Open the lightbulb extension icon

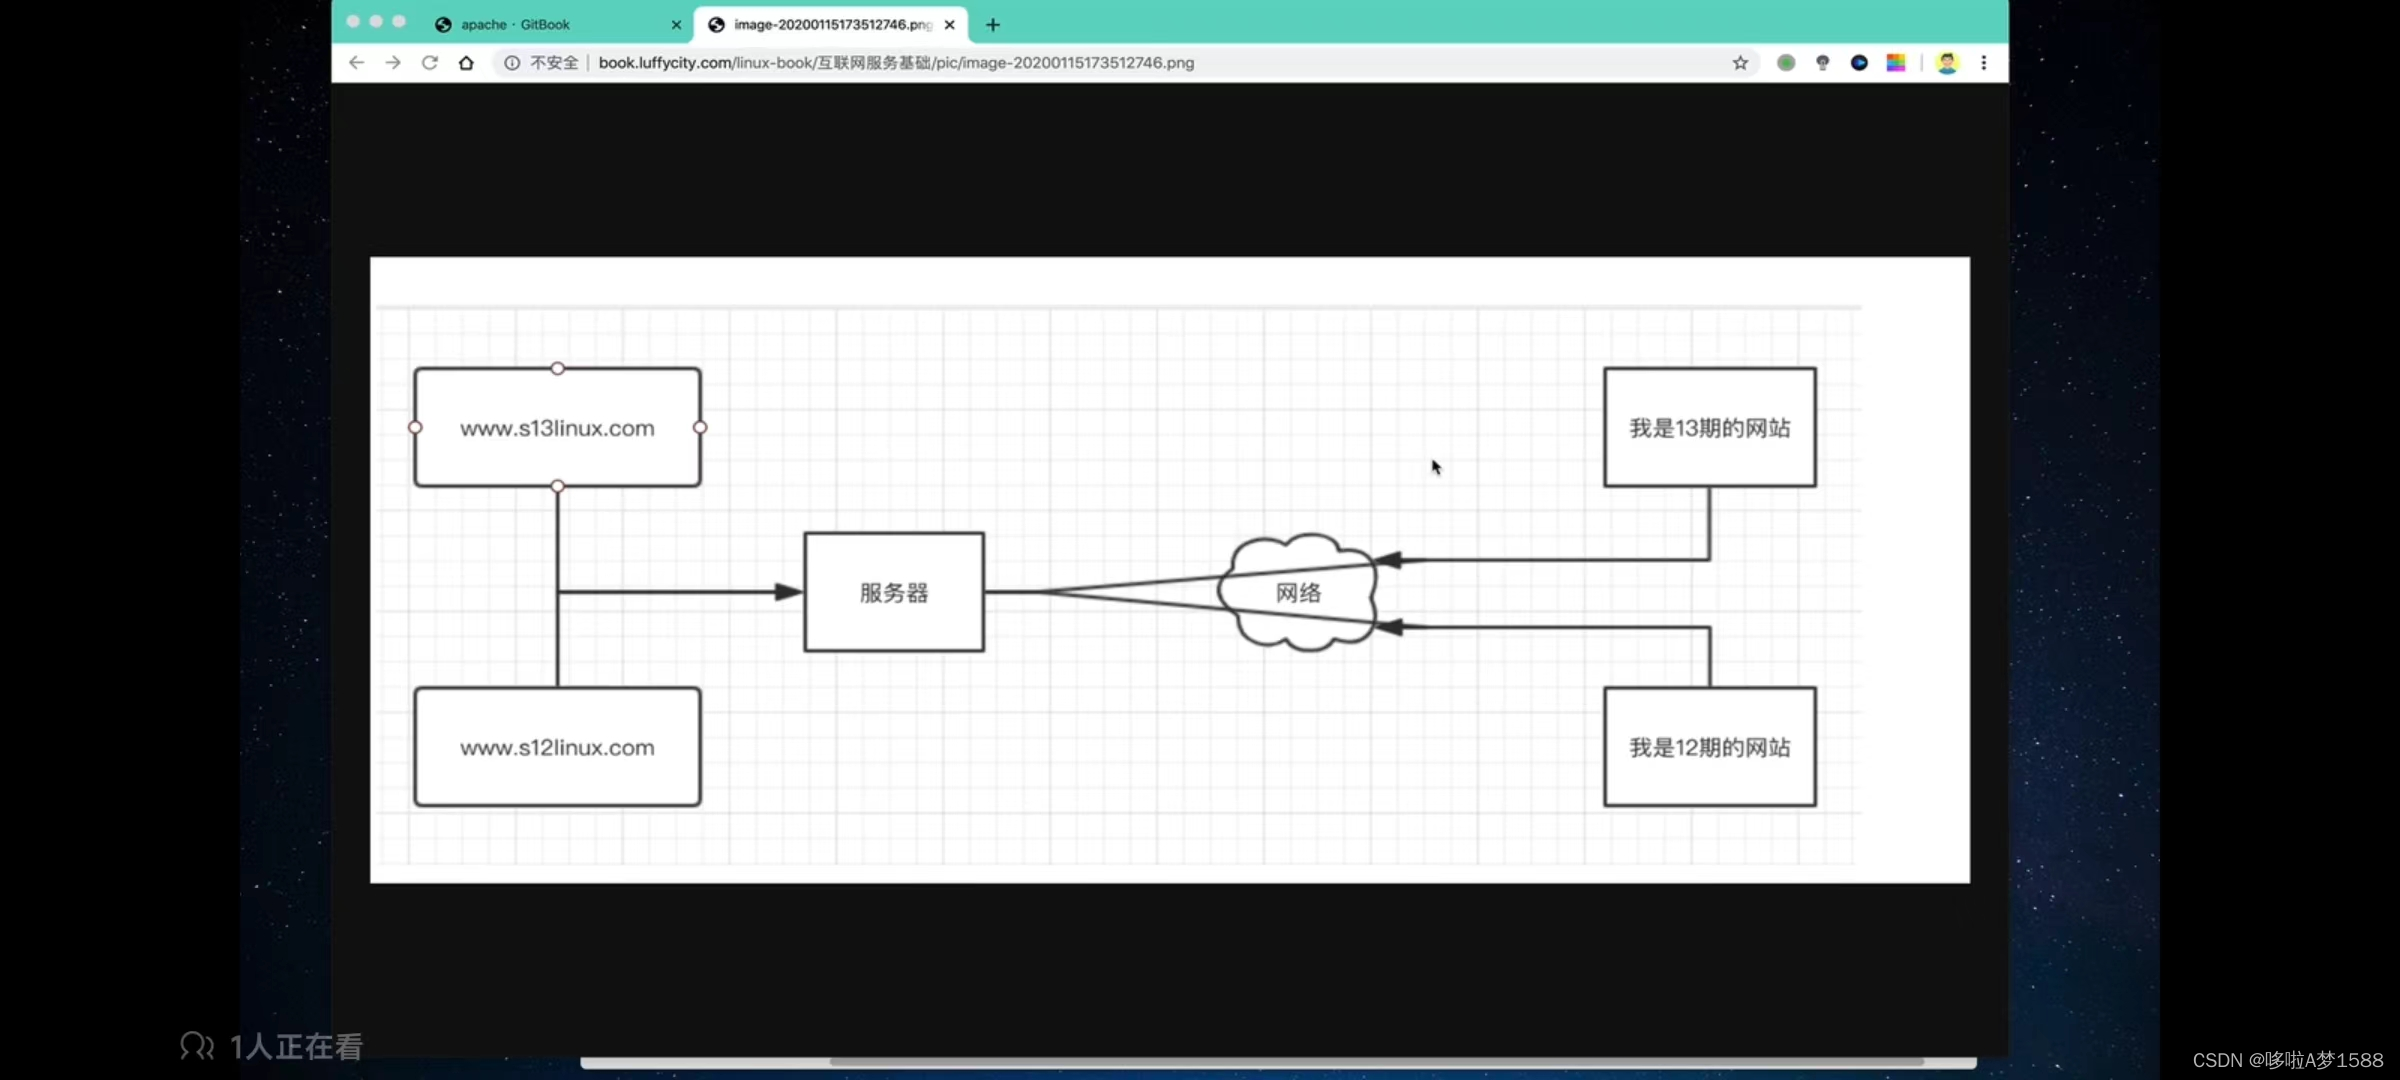pyautogui.click(x=1822, y=63)
